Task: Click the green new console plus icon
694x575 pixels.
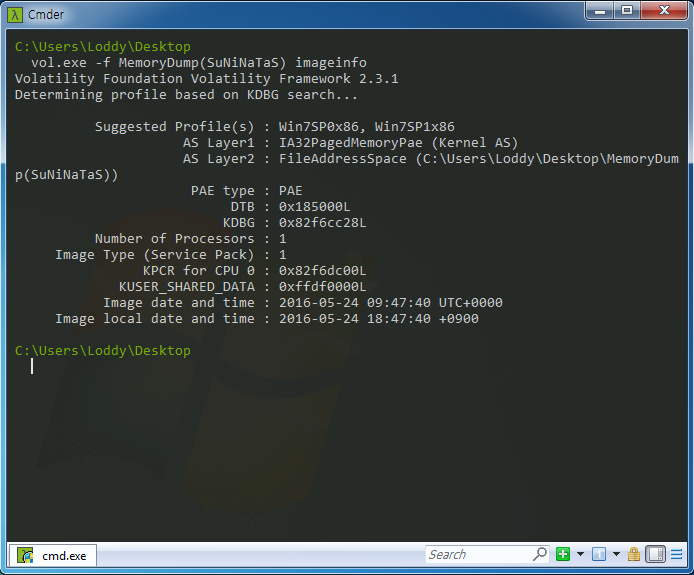Action: [x=563, y=554]
